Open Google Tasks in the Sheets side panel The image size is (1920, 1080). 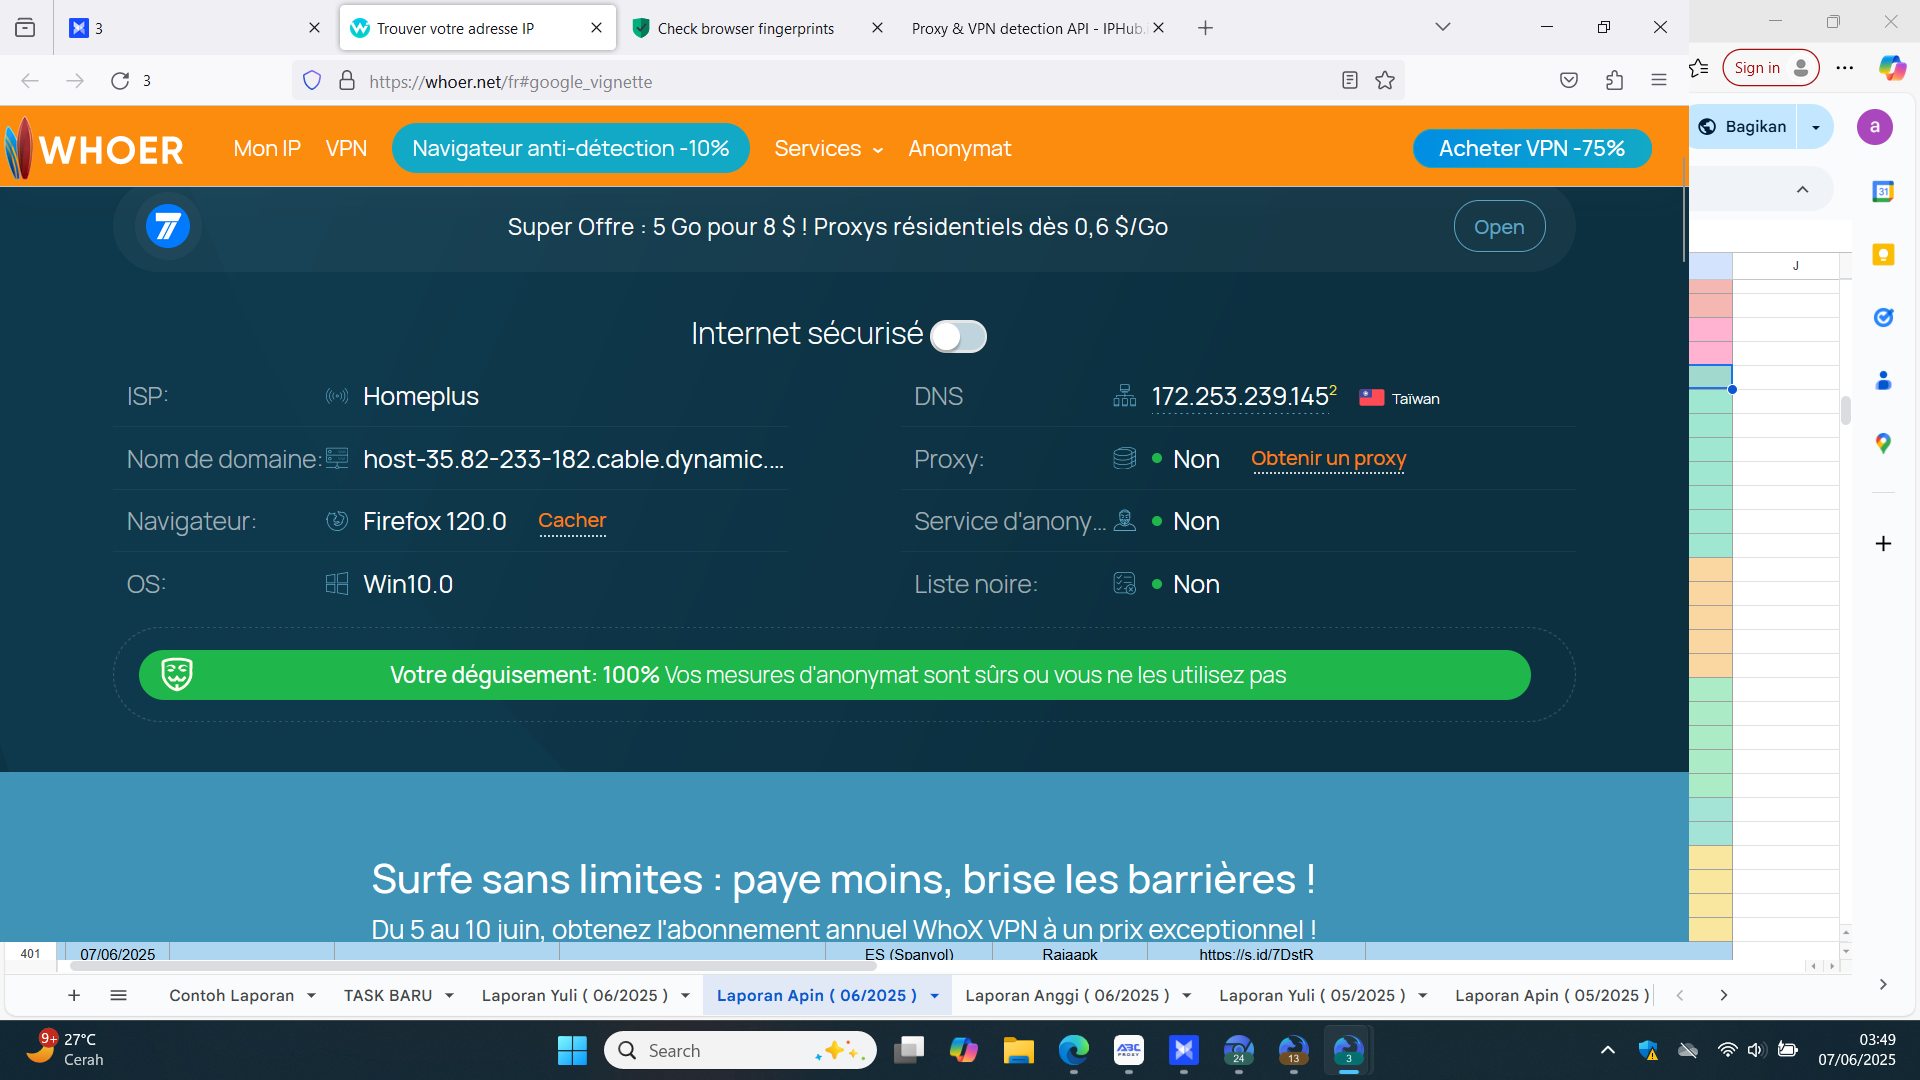tap(1883, 317)
